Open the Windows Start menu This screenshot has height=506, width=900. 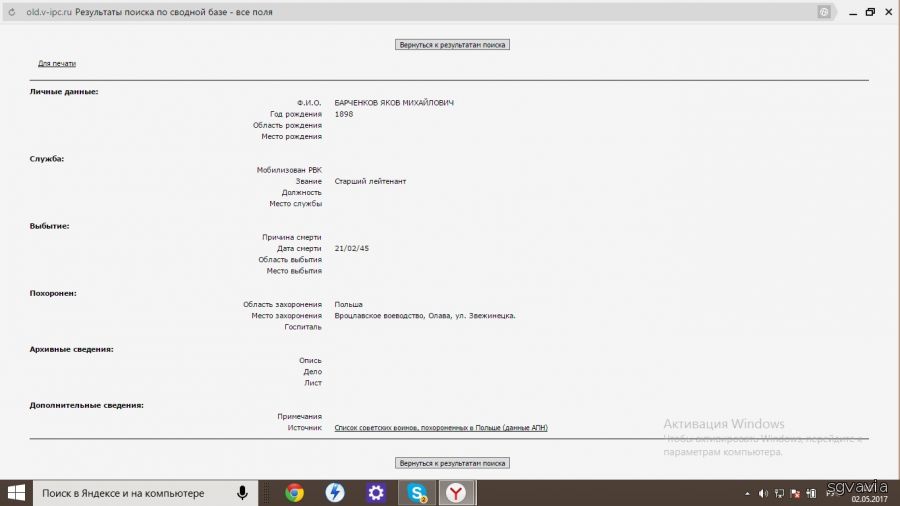point(16,493)
